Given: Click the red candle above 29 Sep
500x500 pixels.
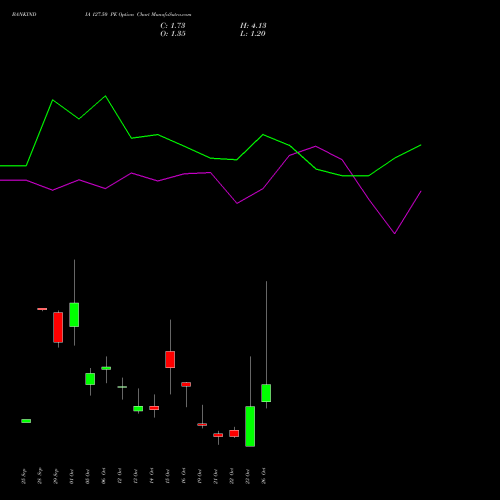Looking at the screenshot, I should click(x=58, y=327).
